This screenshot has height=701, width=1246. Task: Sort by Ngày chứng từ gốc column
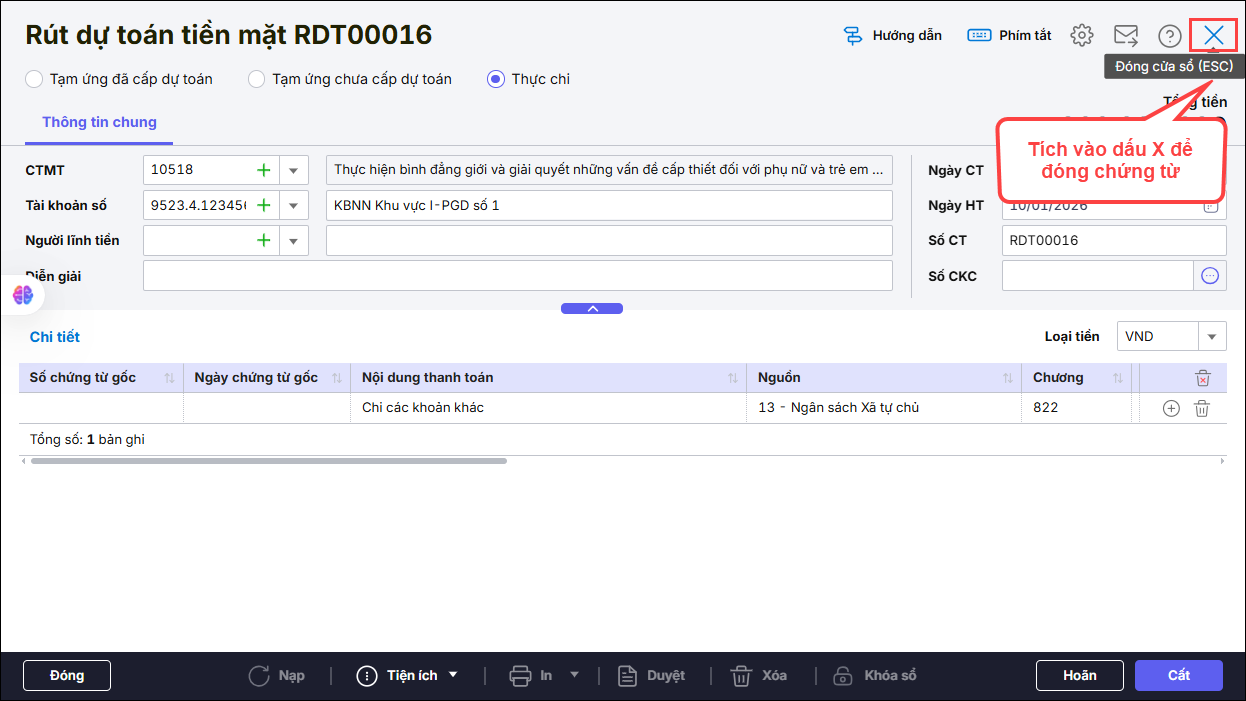(337, 378)
